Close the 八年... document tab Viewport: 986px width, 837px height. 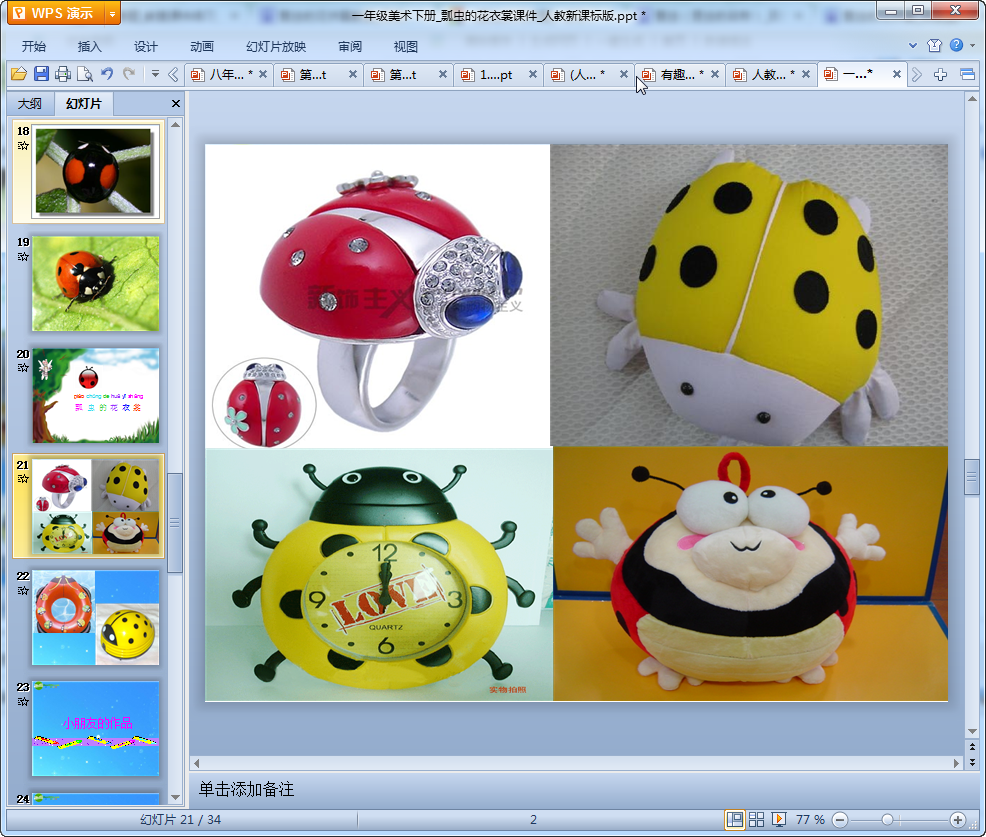(x=263, y=74)
